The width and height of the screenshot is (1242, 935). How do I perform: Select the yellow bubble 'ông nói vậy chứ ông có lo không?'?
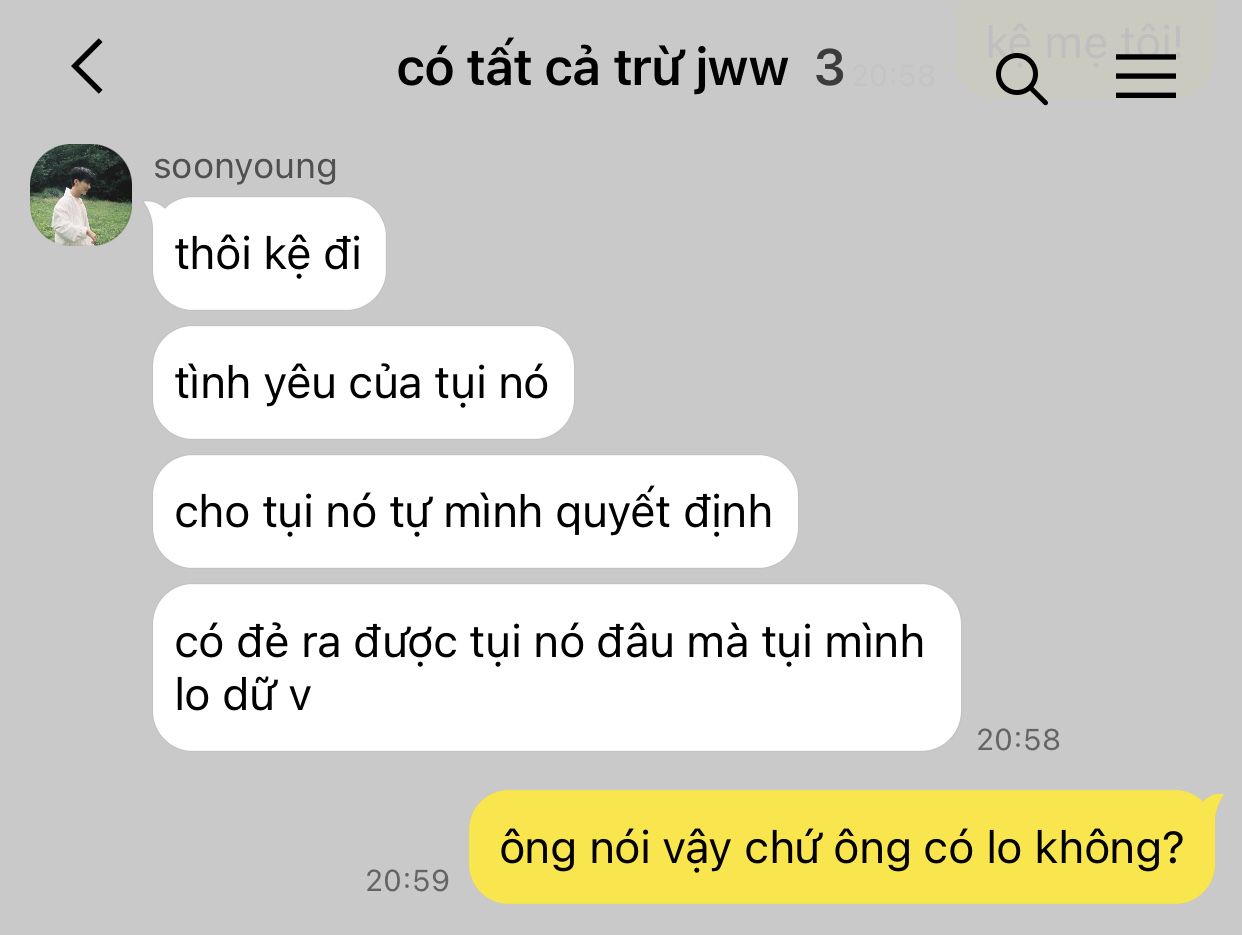(842, 847)
